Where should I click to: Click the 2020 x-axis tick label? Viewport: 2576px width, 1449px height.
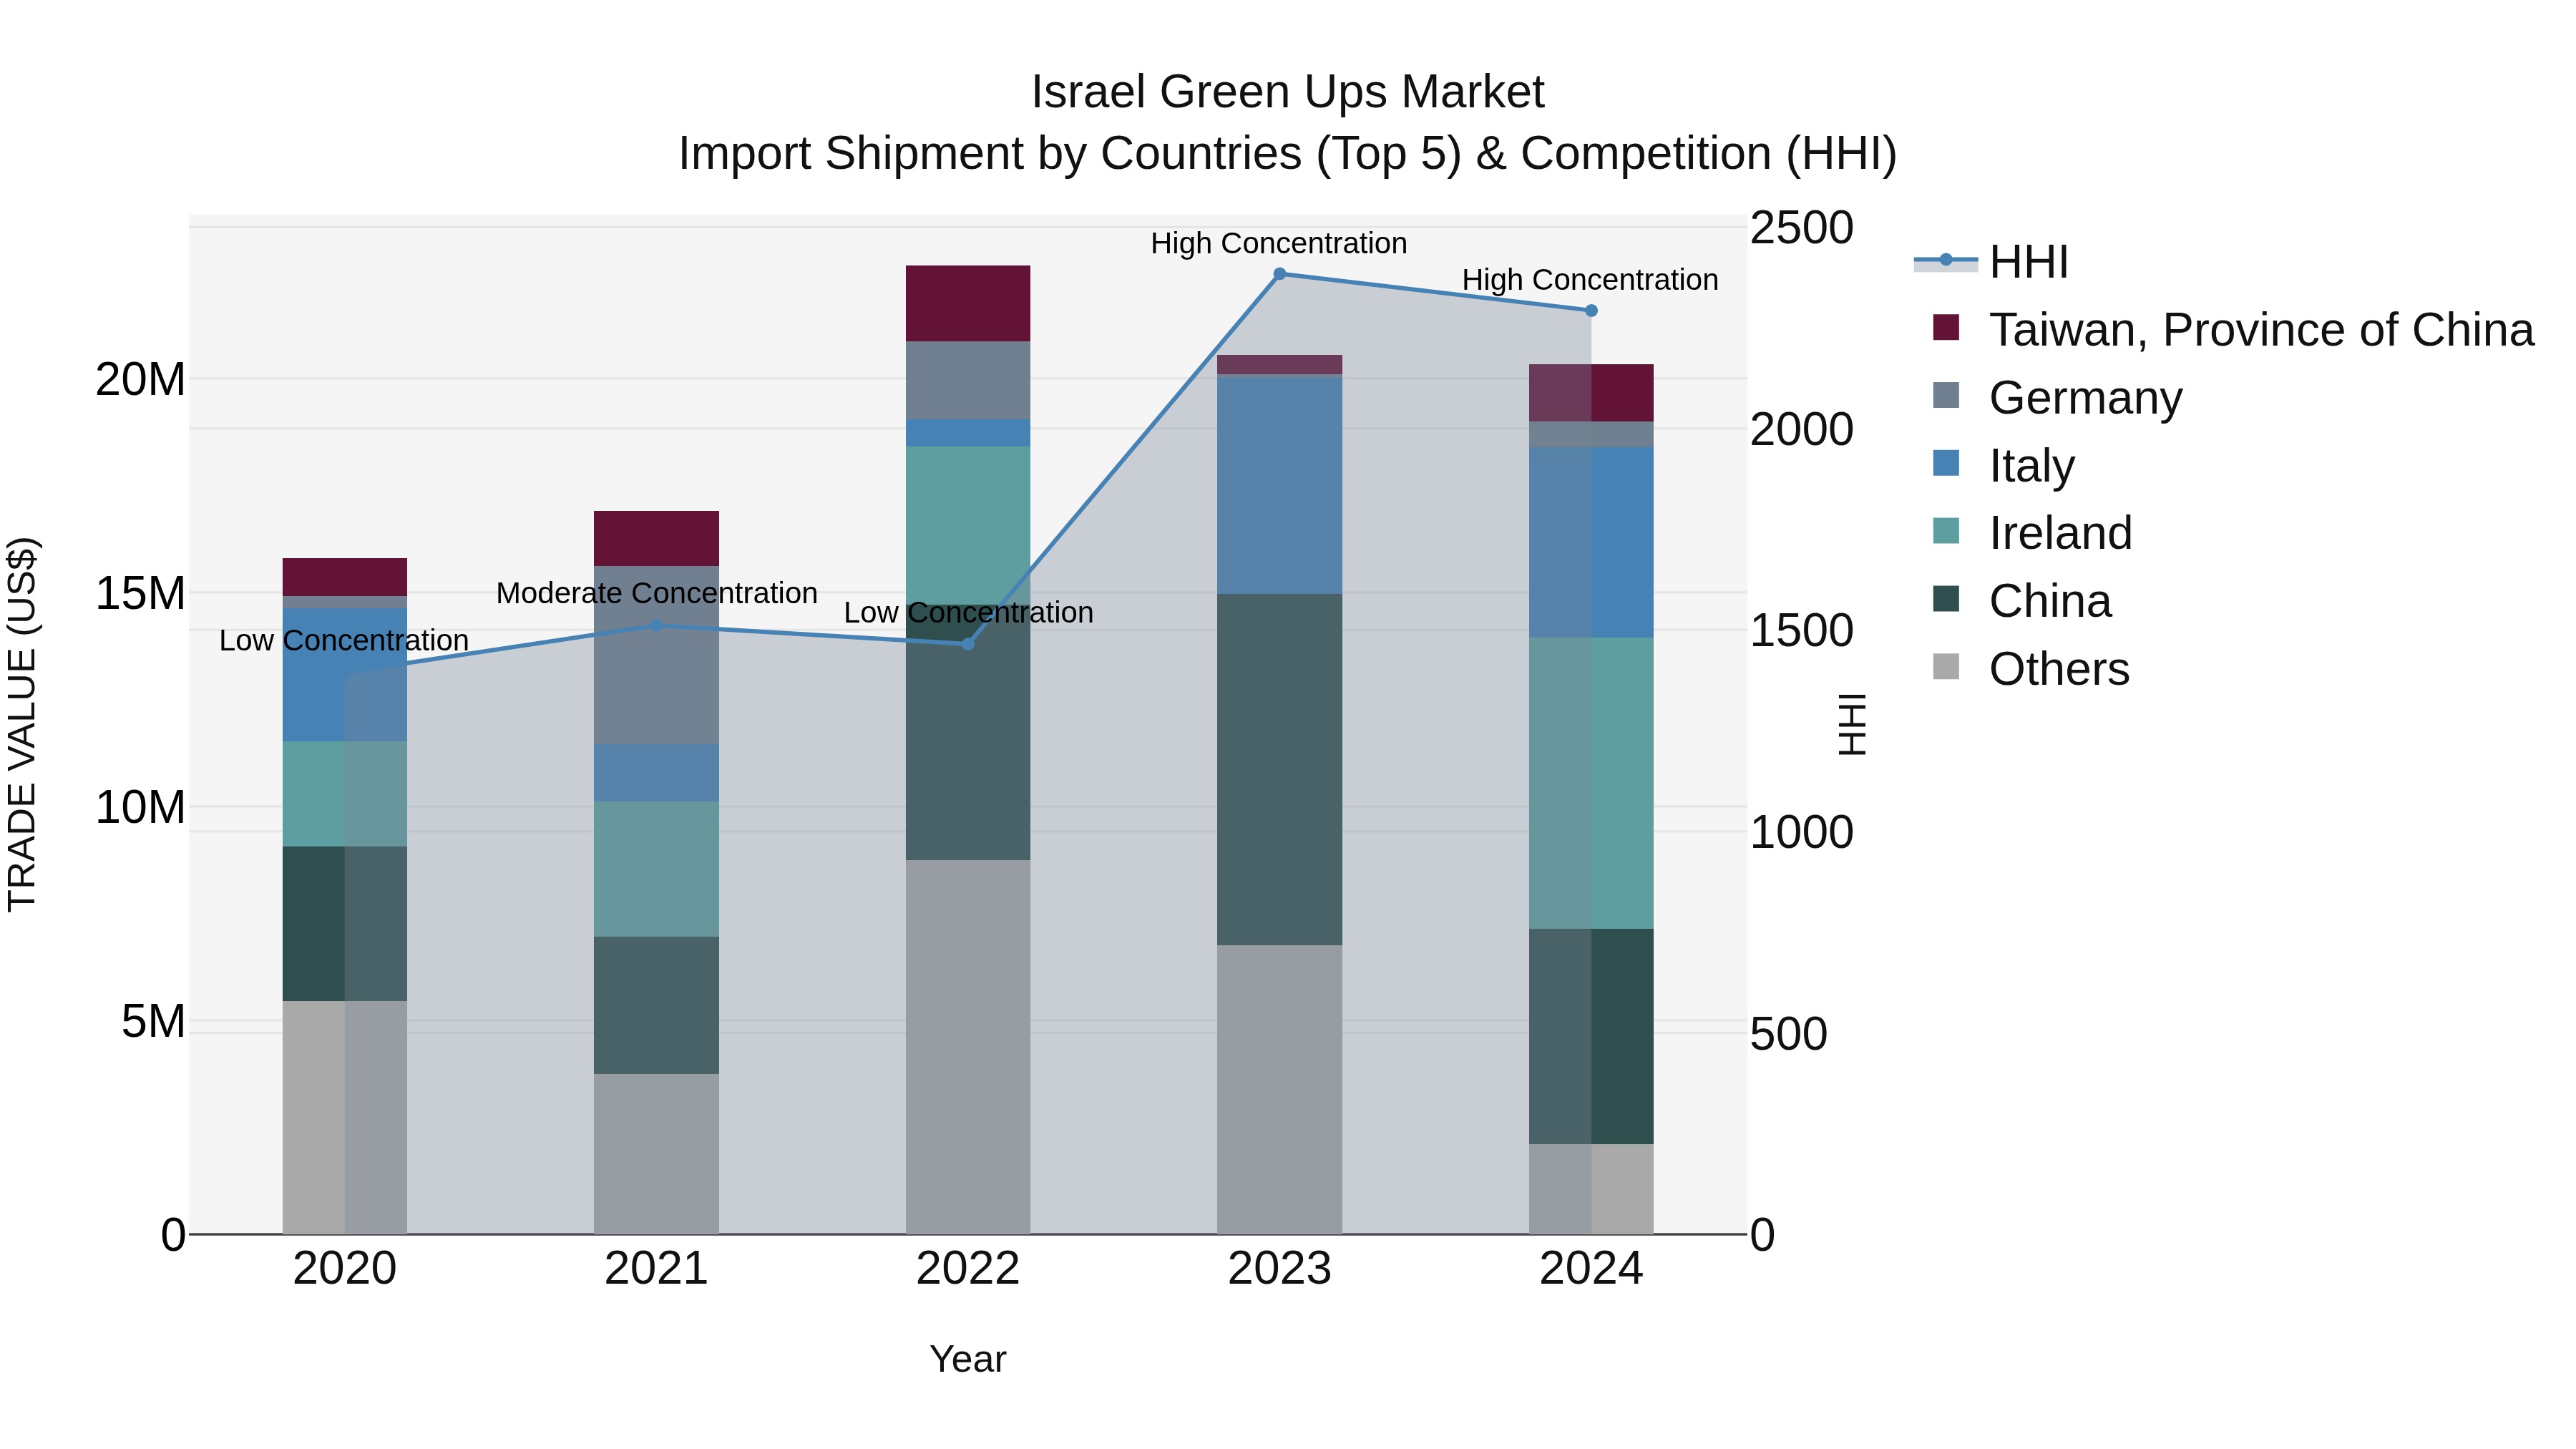coord(345,1269)
